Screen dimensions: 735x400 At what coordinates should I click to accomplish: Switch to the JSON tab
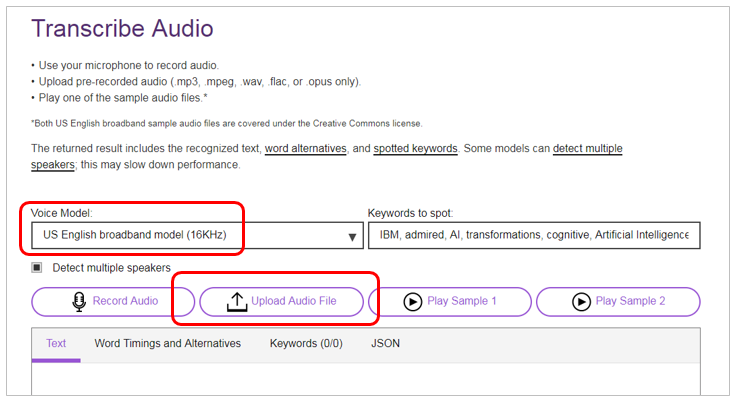(385, 343)
